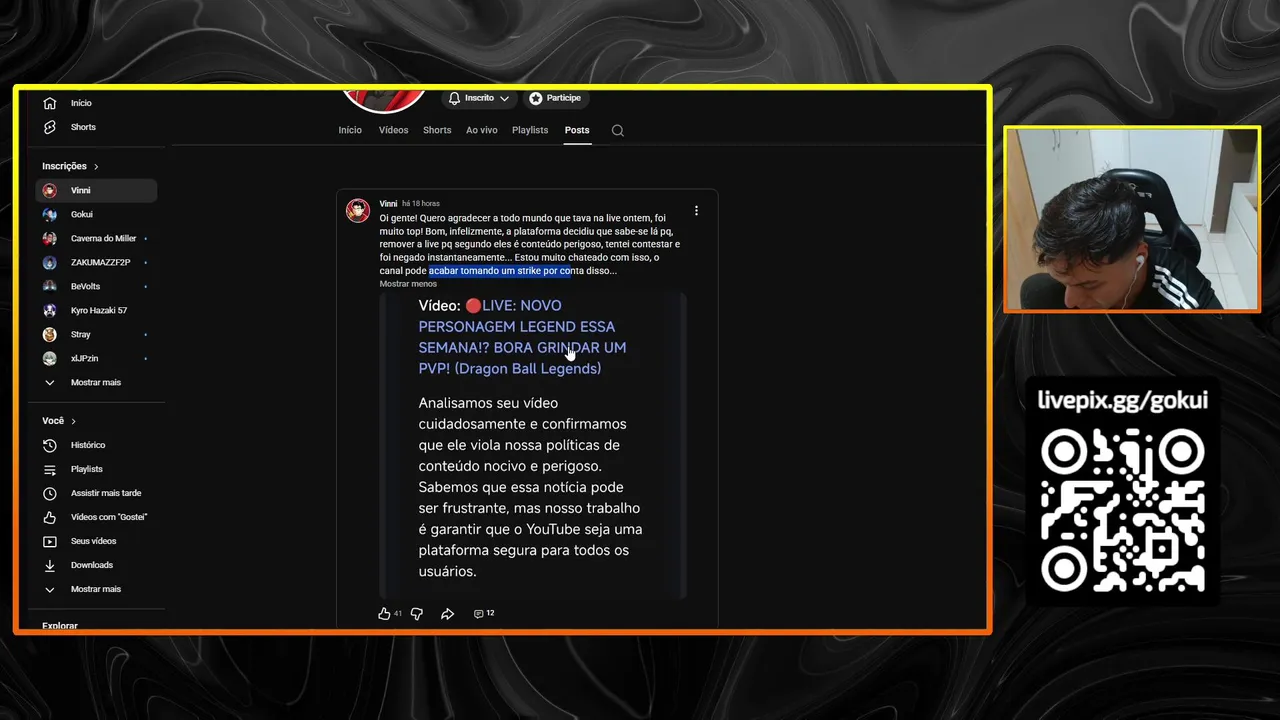The width and height of the screenshot is (1280, 720).
Task: Open Gokui's channel avatar in subscriptions
Action: click(x=50, y=214)
